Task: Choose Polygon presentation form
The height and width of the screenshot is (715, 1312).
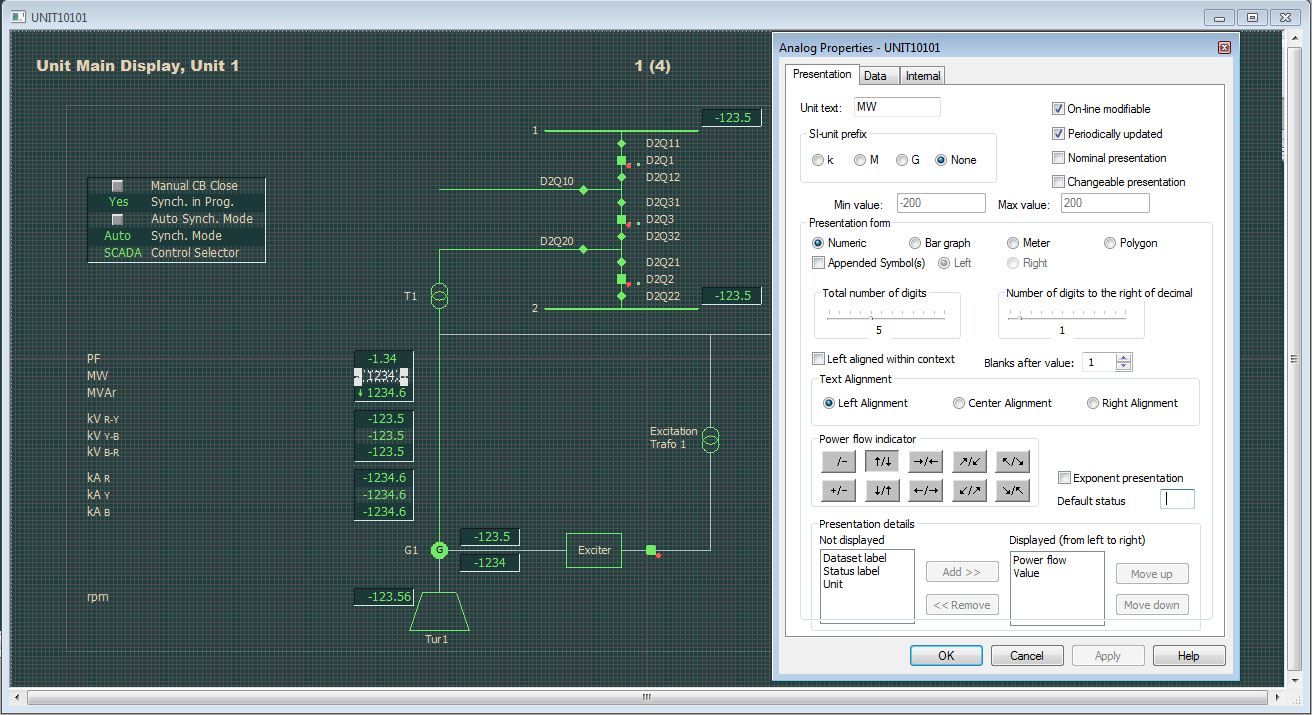Action: 1111,243
